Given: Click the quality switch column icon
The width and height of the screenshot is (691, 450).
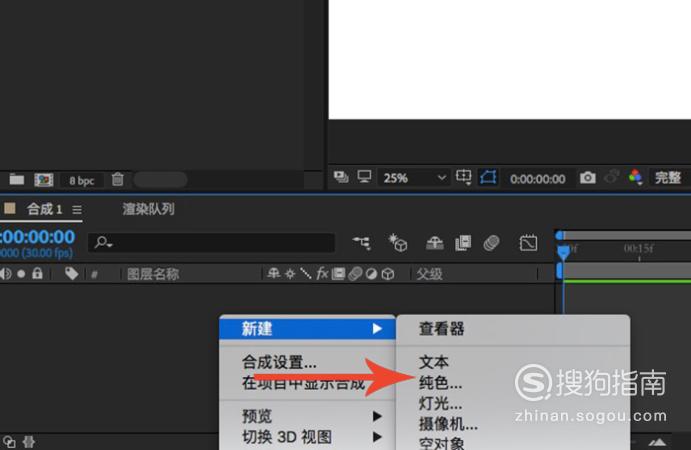Looking at the screenshot, I should 305,274.
